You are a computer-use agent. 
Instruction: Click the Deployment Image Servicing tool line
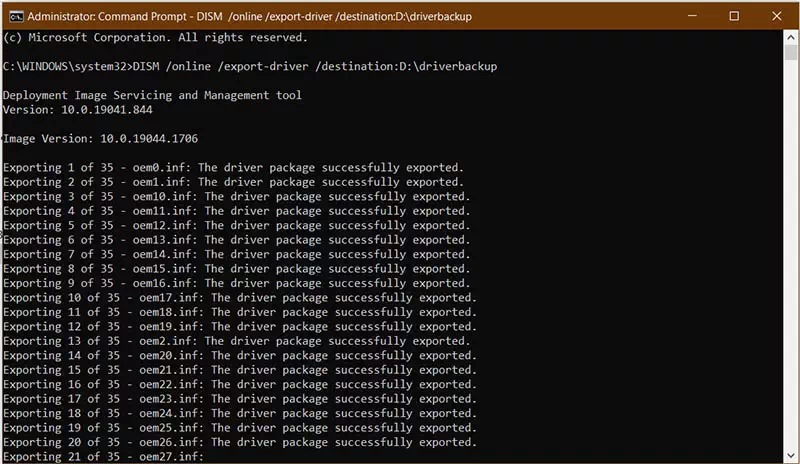tap(152, 95)
